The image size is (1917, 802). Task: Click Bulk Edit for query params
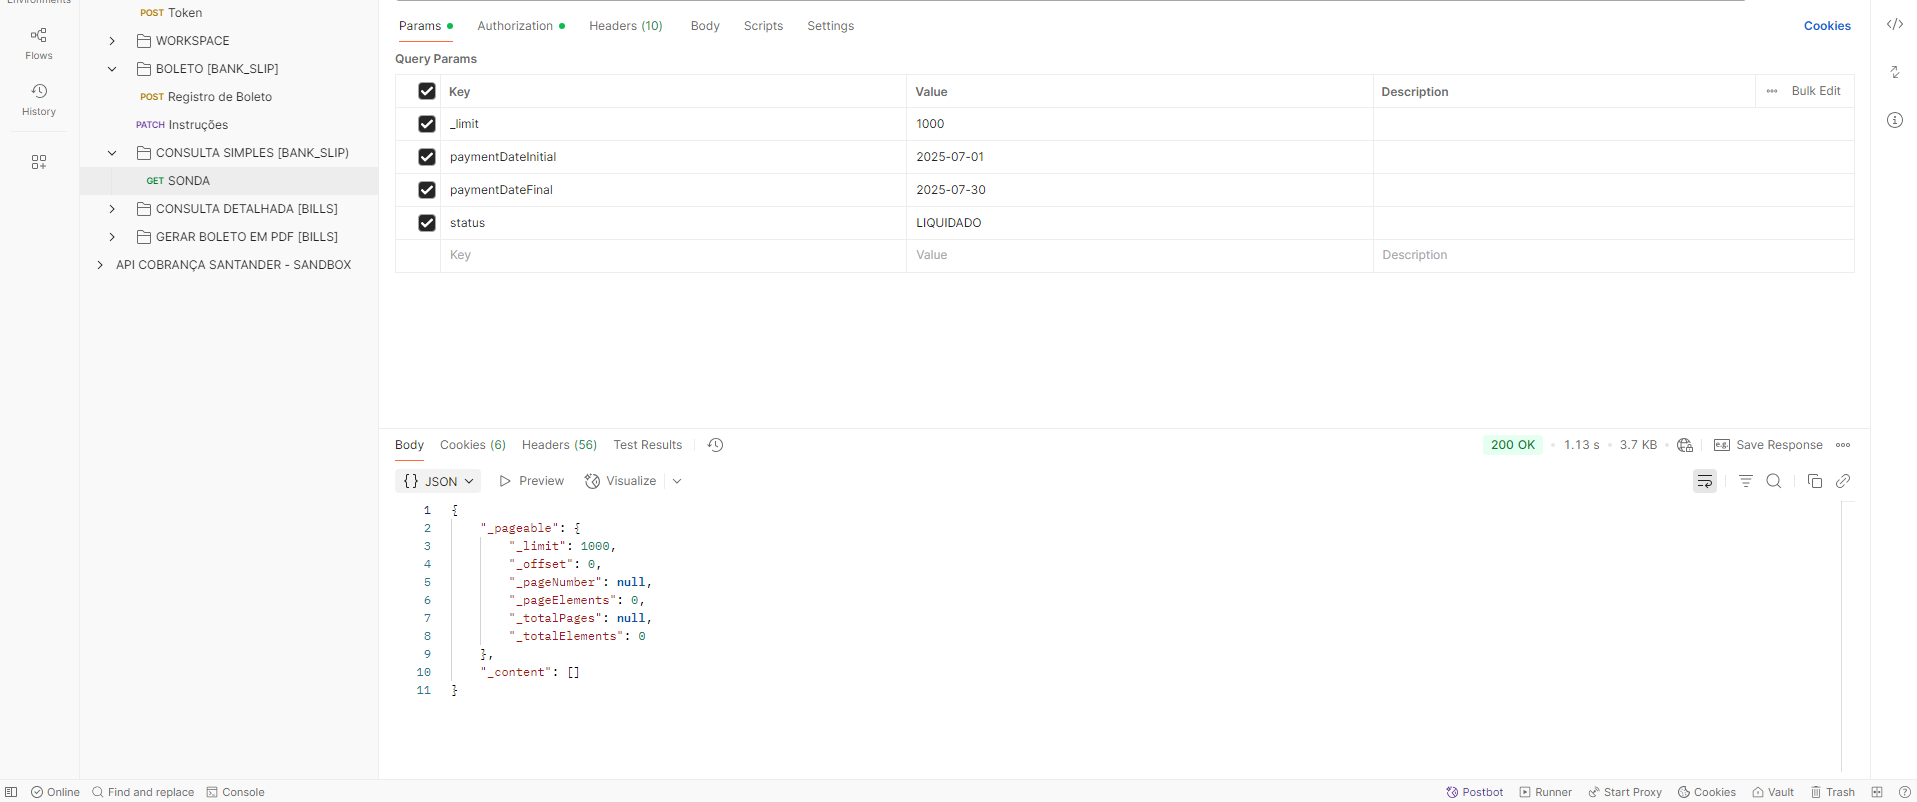1816,91
